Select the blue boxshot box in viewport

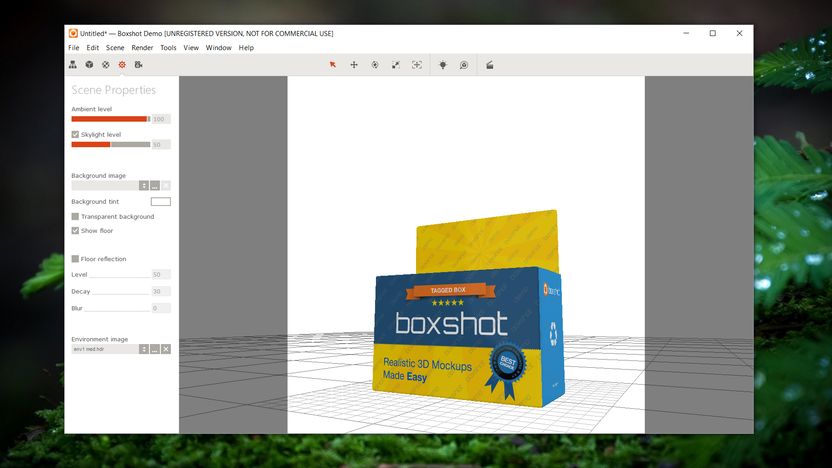click(469, 337)
